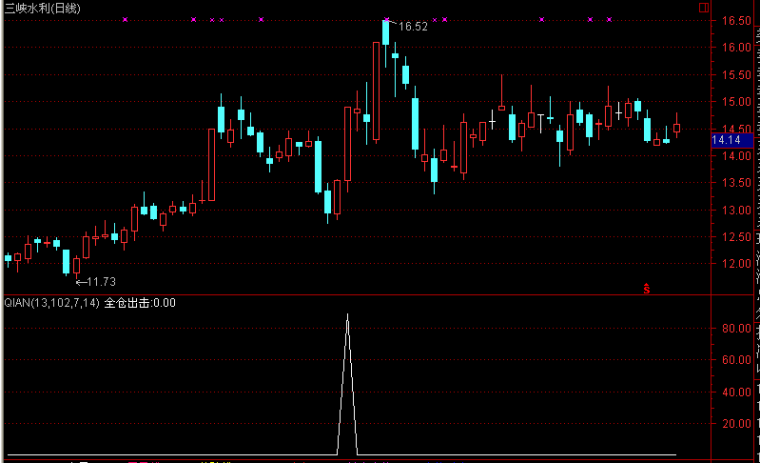Click the 16.00 price axis label

[x=736, y=48]
